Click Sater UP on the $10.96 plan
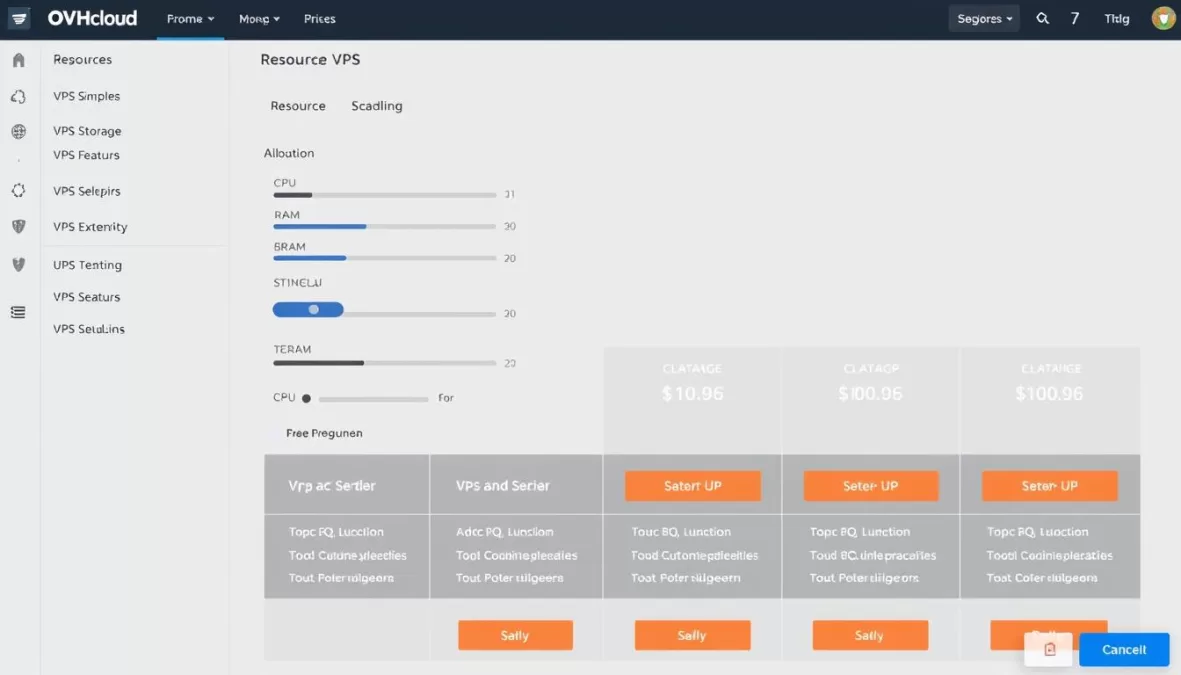Viewport: 1181px width, 675px height. click(692, 486)
